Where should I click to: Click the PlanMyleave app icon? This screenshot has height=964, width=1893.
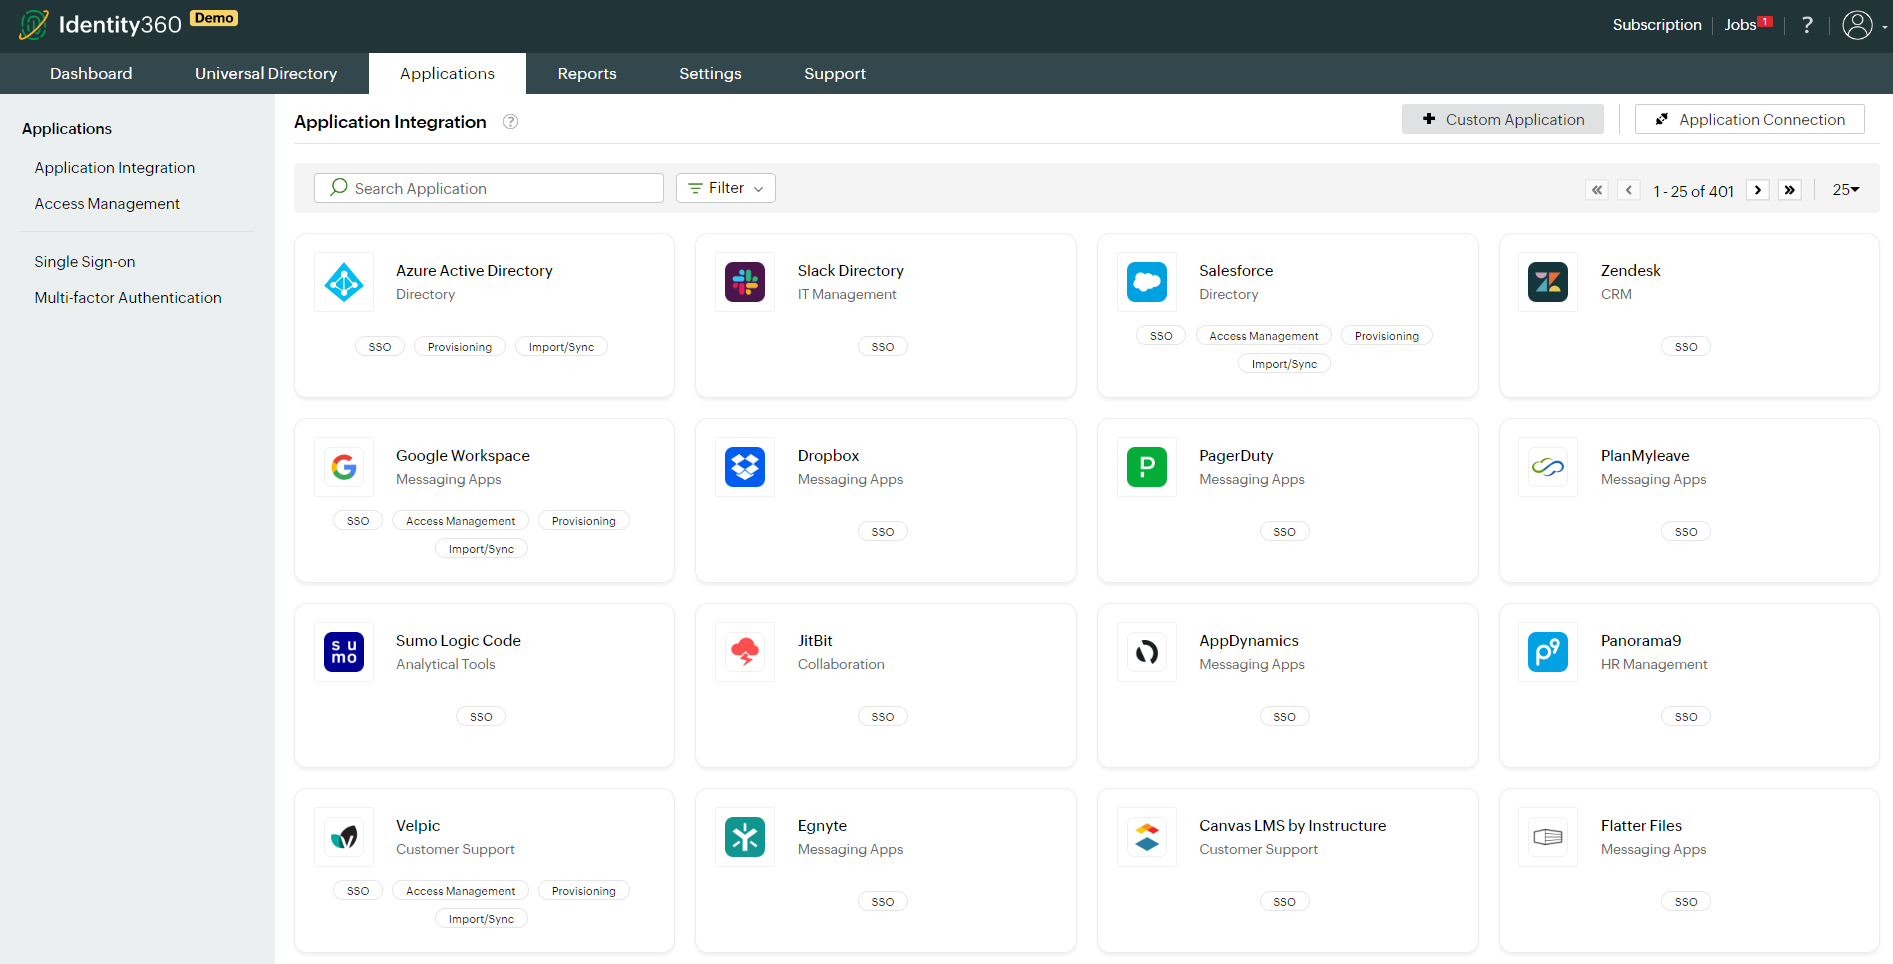tap(1547, 466)
